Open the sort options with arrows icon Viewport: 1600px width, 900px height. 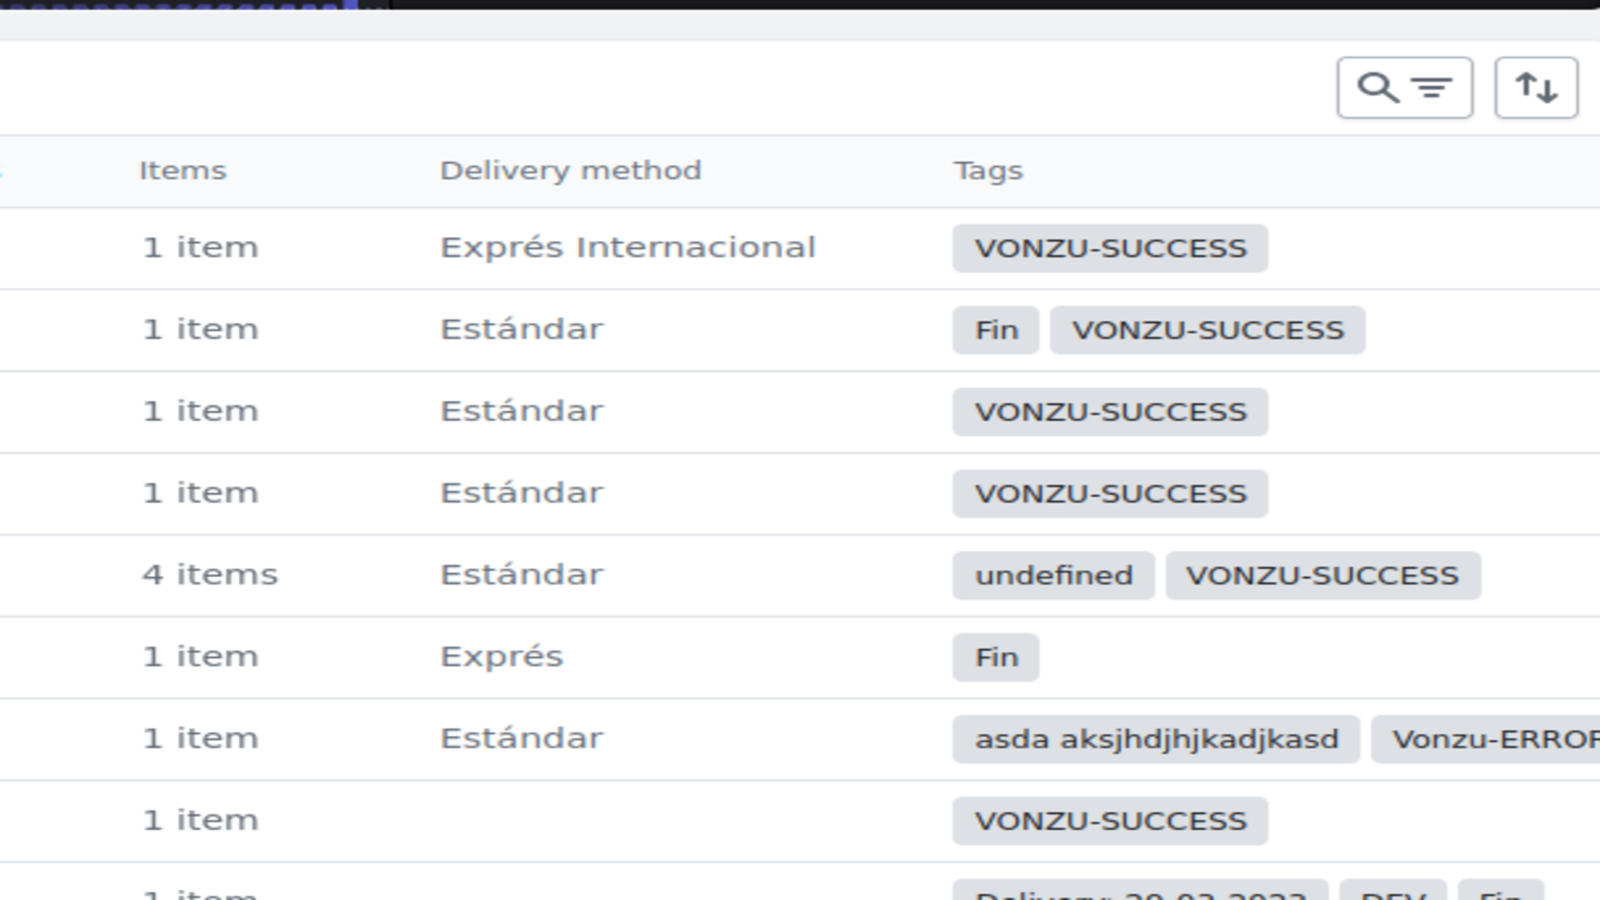(1537, 88)
